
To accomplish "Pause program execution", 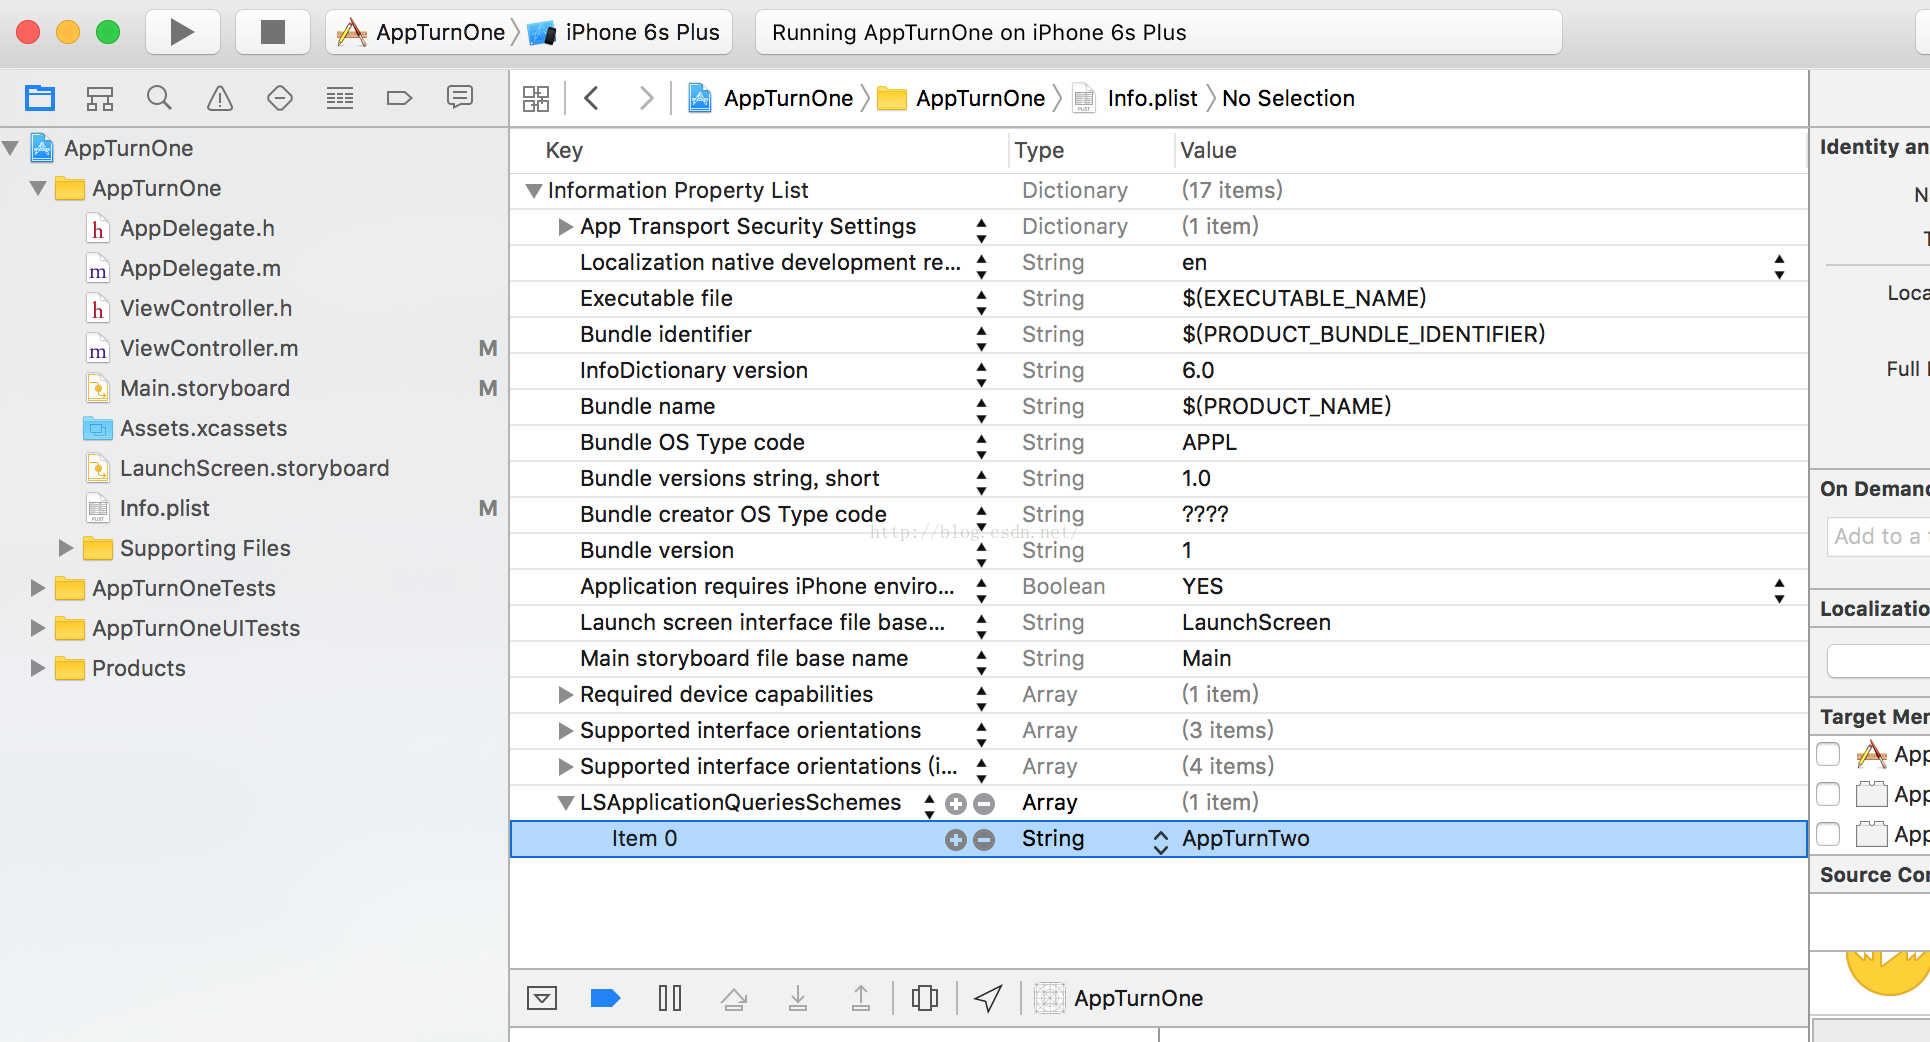I will 670,998.
